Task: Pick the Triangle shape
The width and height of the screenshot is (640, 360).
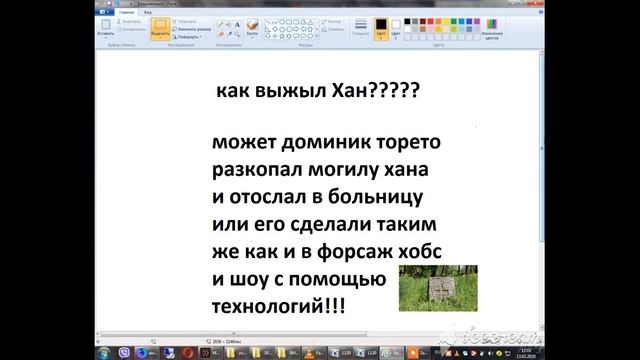Action: (310, 22)
